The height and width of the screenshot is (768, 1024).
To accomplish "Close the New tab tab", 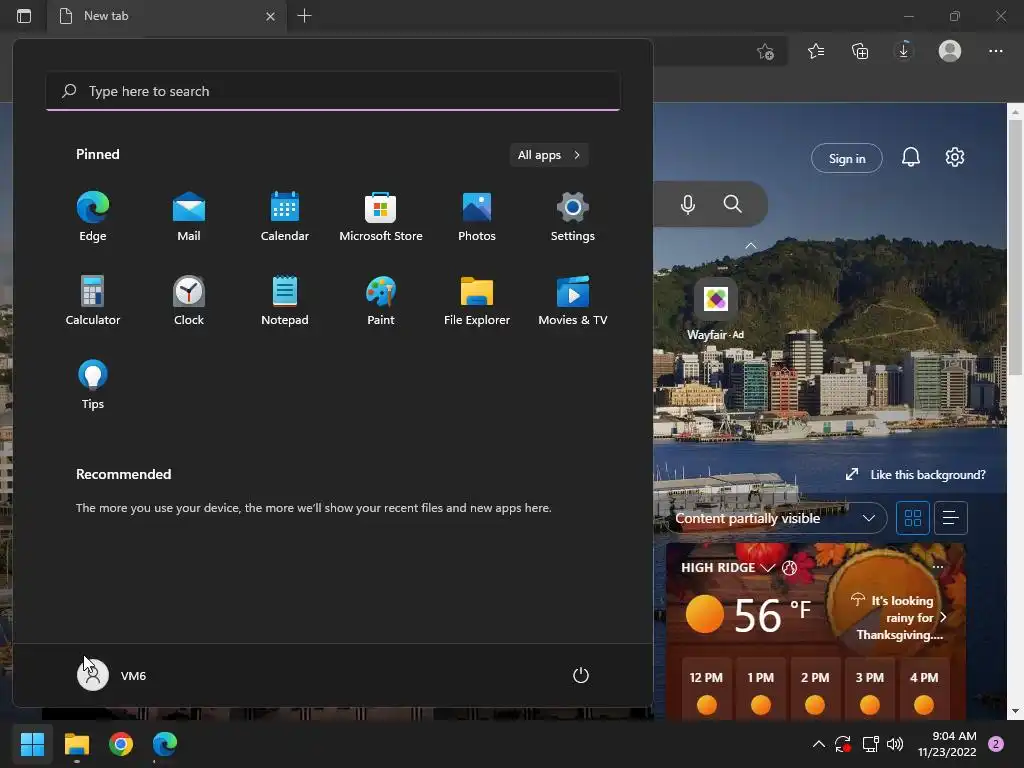I will point(270,16).
